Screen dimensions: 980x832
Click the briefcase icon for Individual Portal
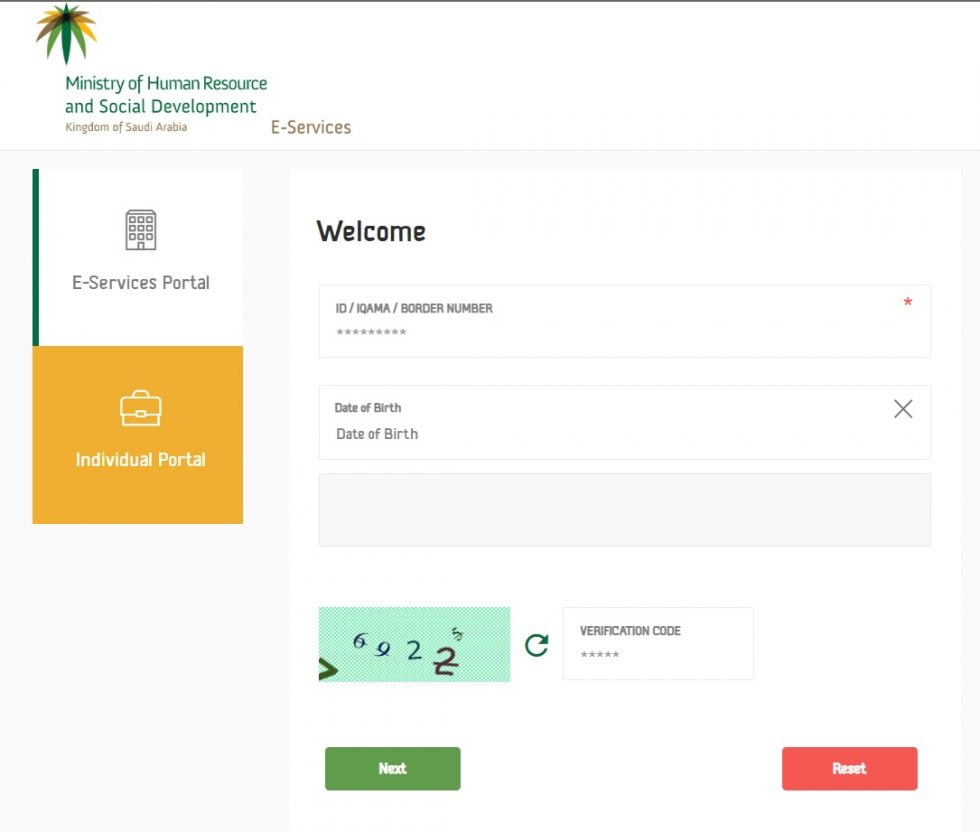click(140, 408)
